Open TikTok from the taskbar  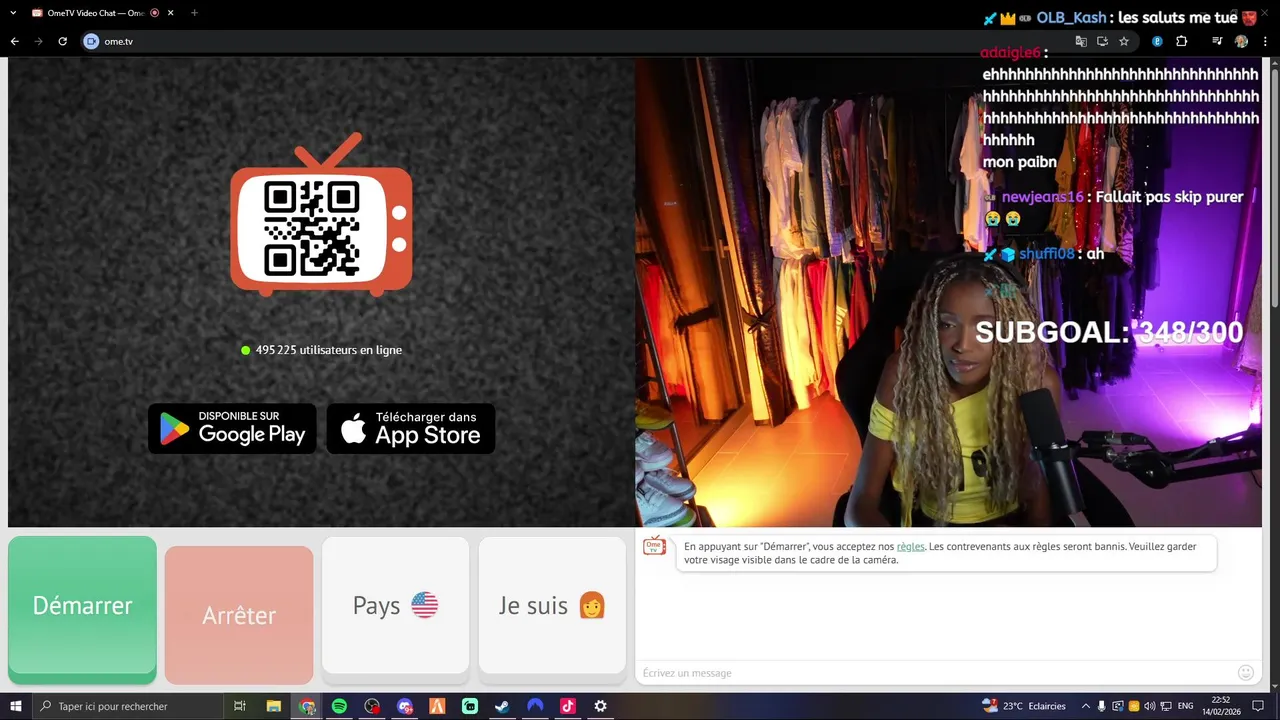(568, 706)
